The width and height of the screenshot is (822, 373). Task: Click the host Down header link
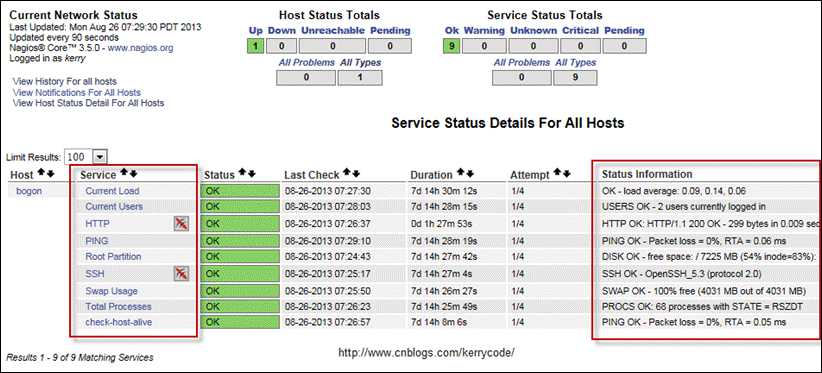click(x=282, y=30)
